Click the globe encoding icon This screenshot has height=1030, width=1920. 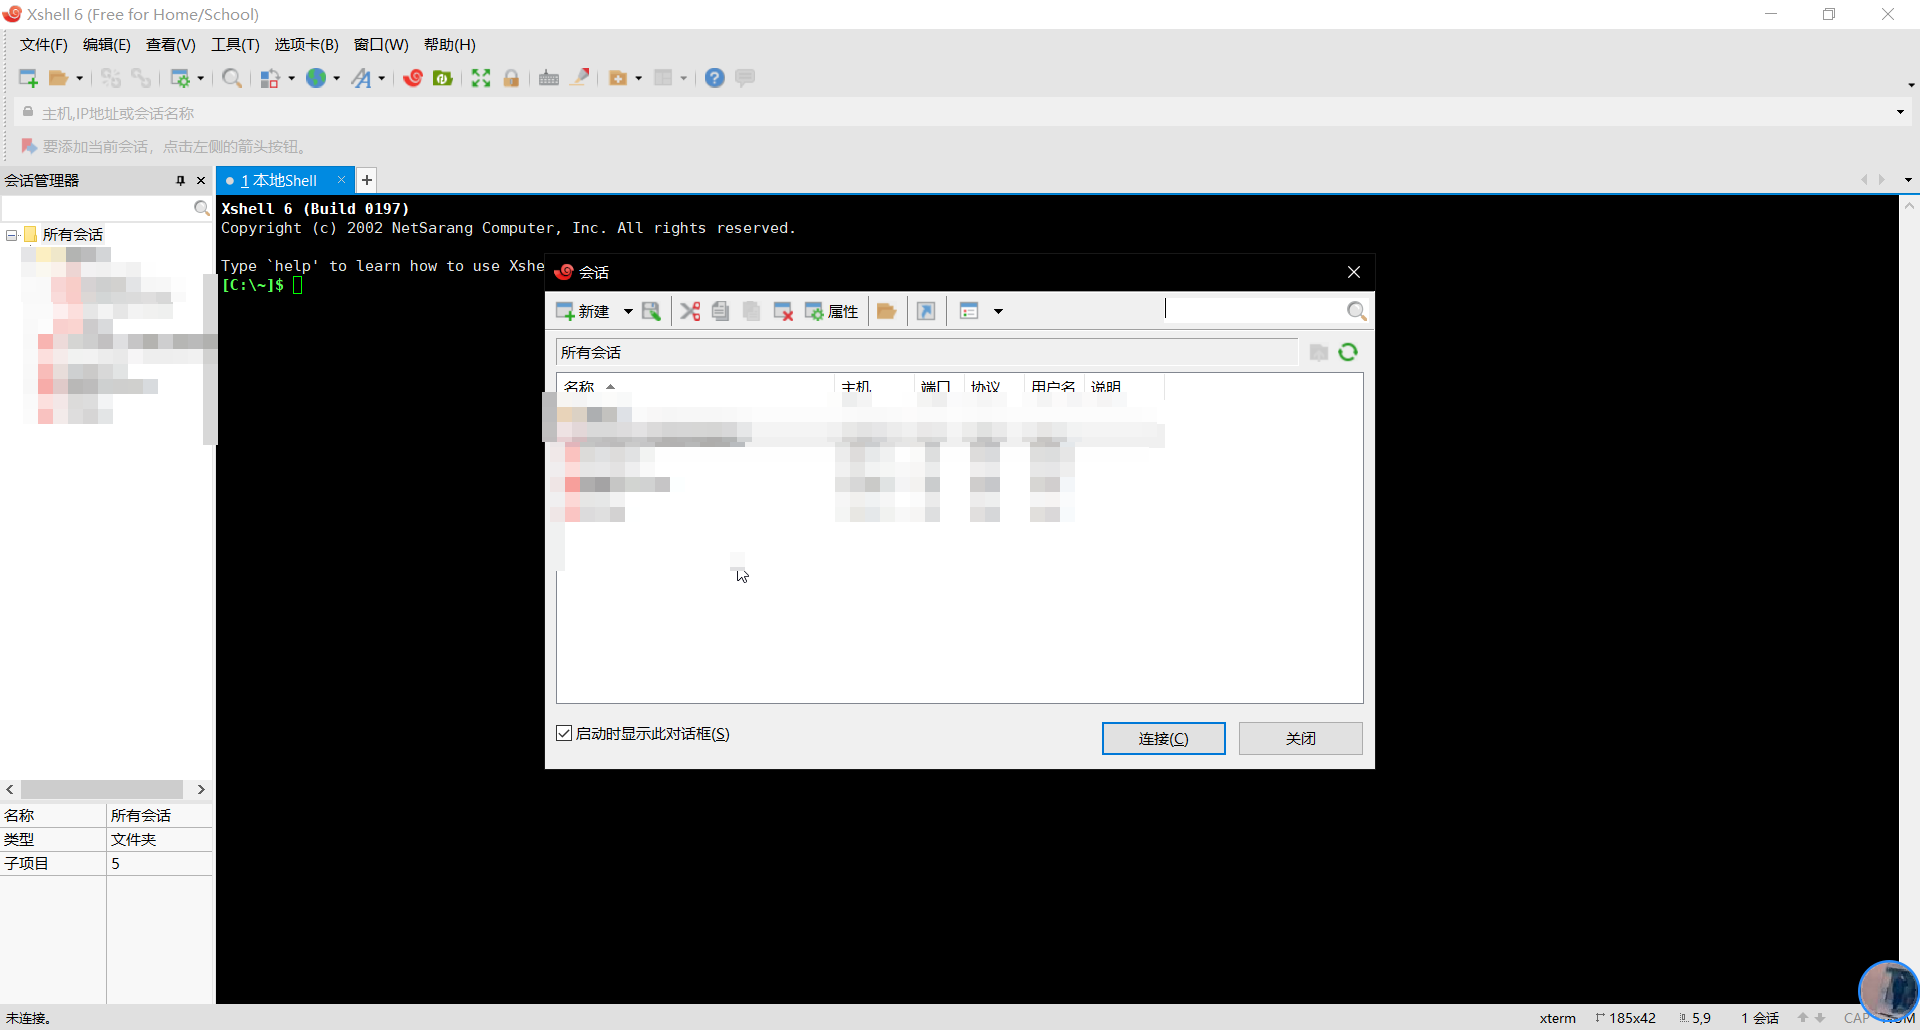coord(316,78)
